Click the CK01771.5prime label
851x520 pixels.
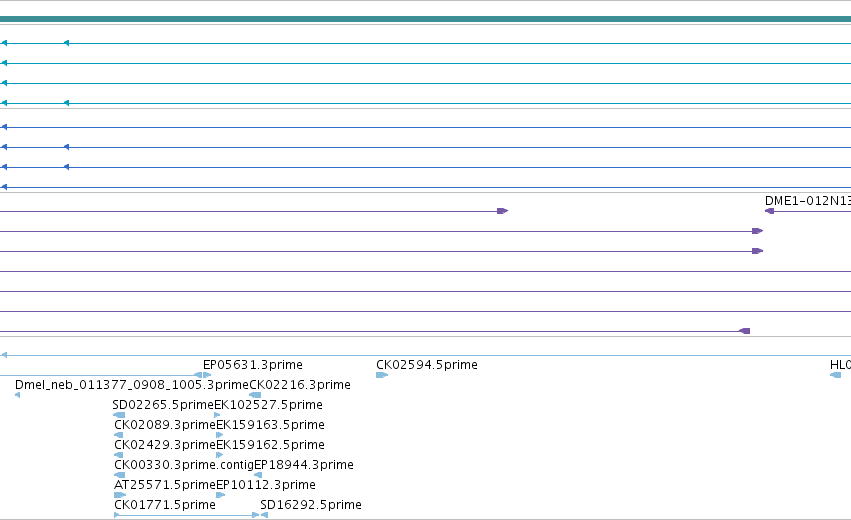coord(165,505)
